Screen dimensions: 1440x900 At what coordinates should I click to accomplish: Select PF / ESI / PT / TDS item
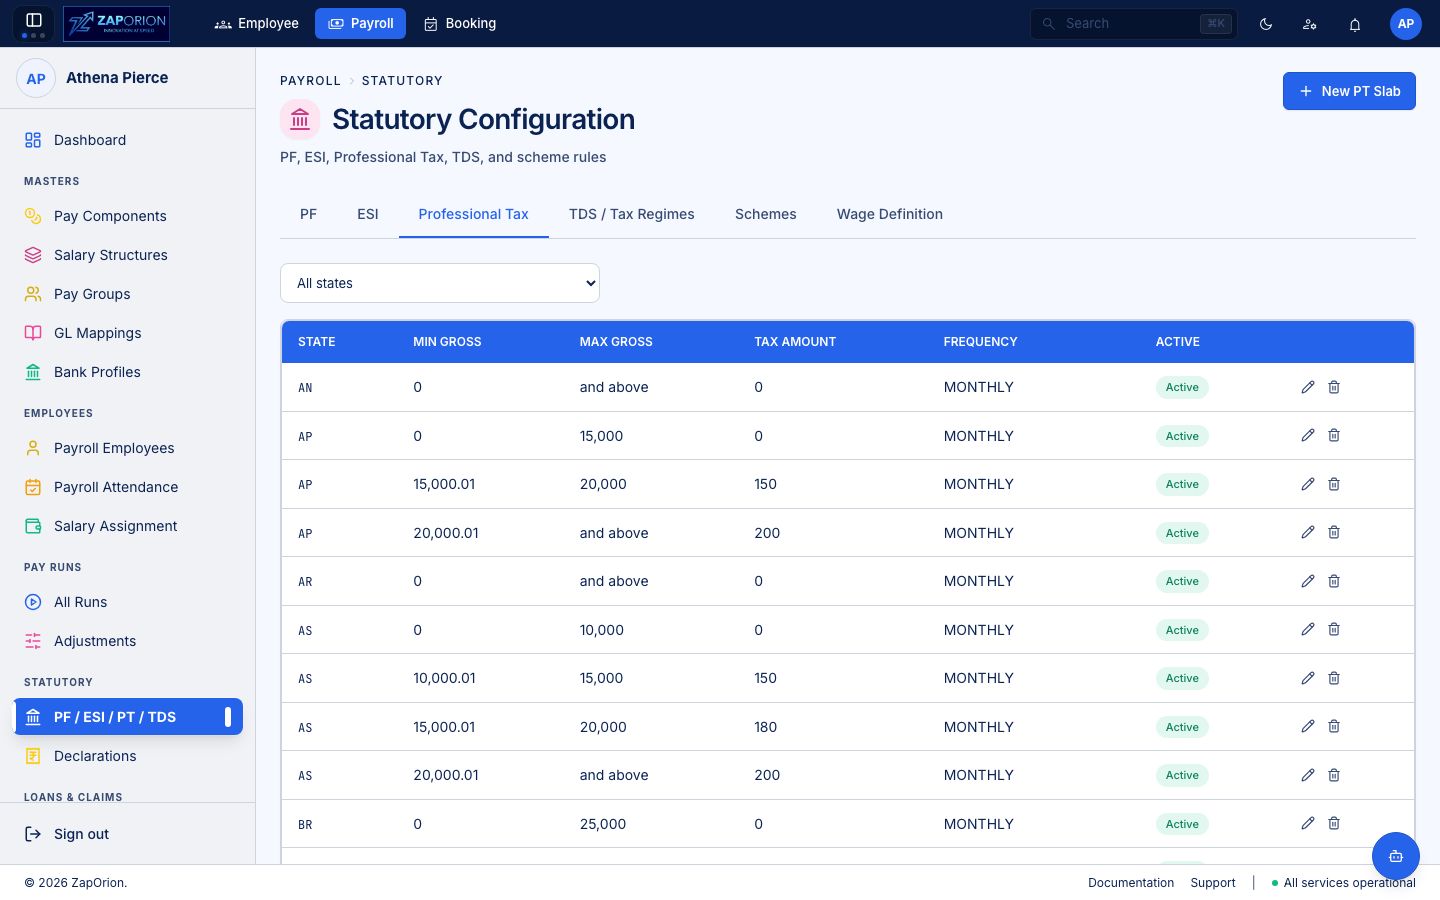coord(127,717)
